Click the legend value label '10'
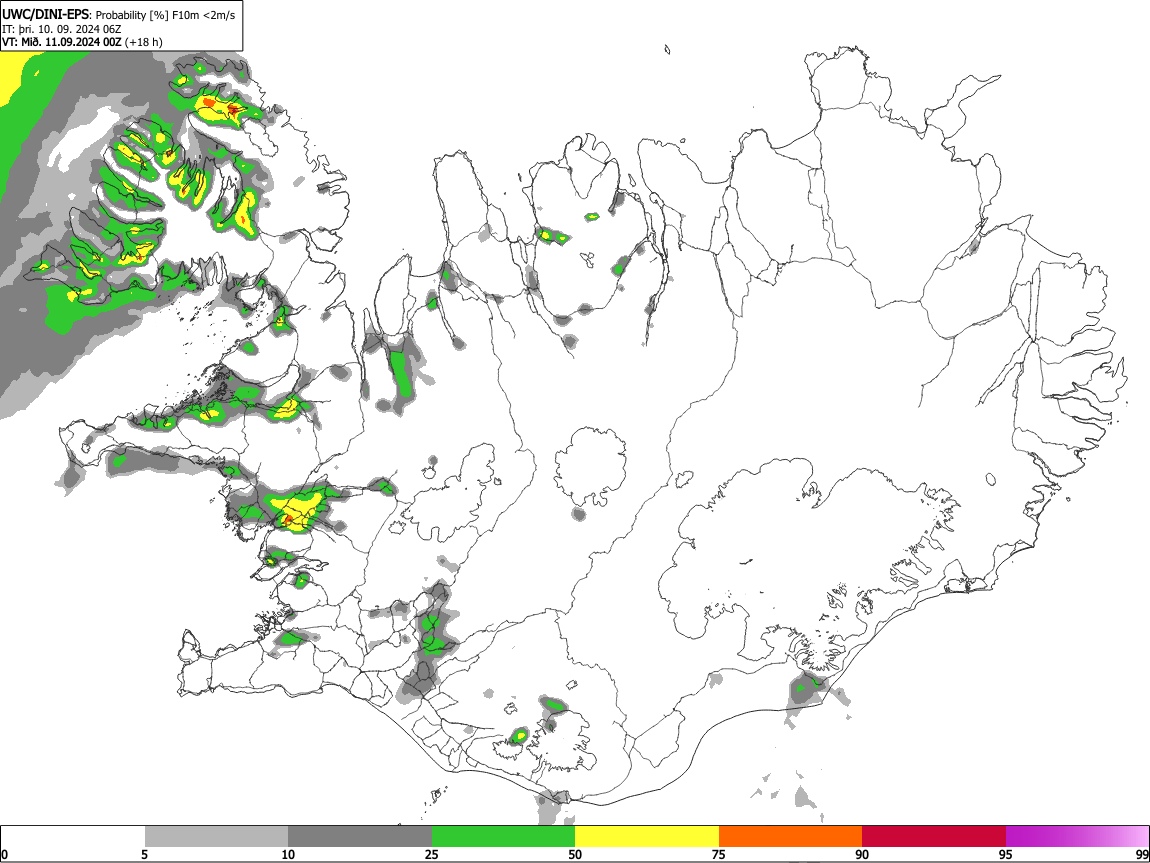The width and height of the screenshot is (1150, 863). [288, 855]
